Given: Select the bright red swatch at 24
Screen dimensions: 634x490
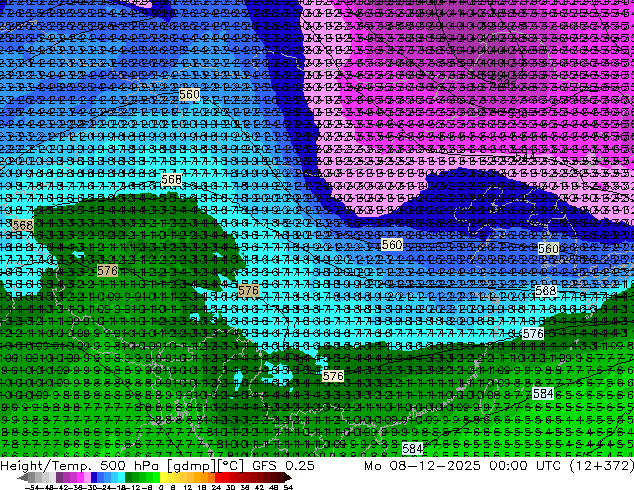Looking at the screenshot, I should point(218,478).
